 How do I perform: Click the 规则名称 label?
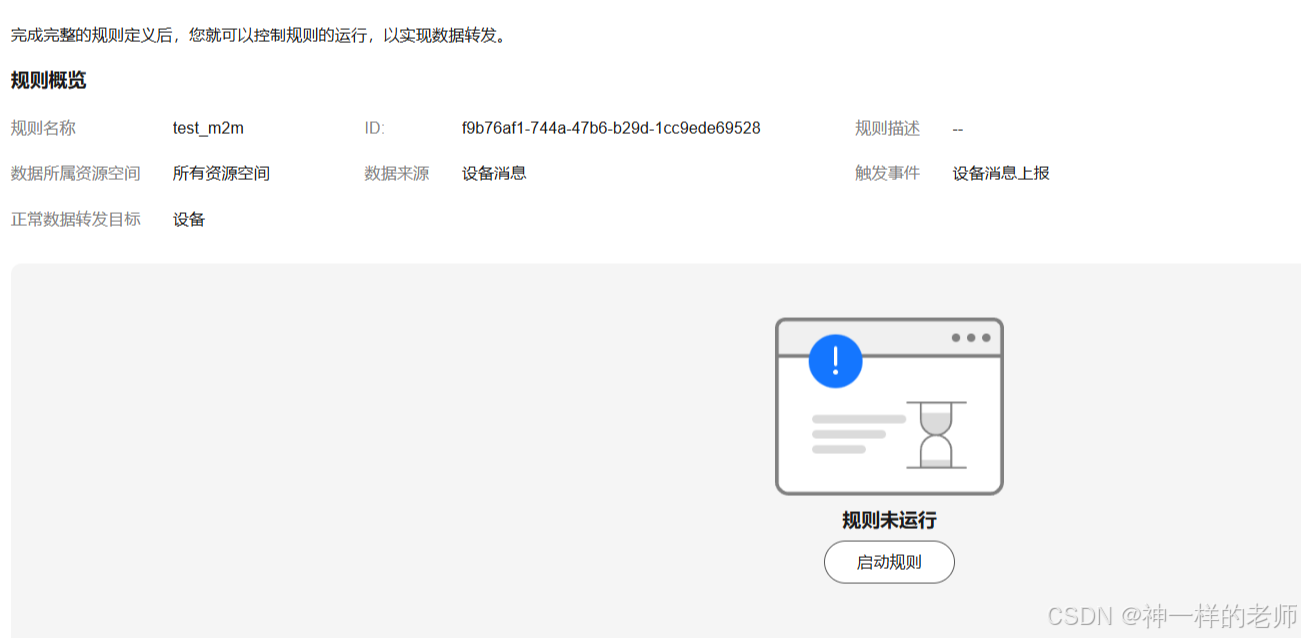(43, 128)
